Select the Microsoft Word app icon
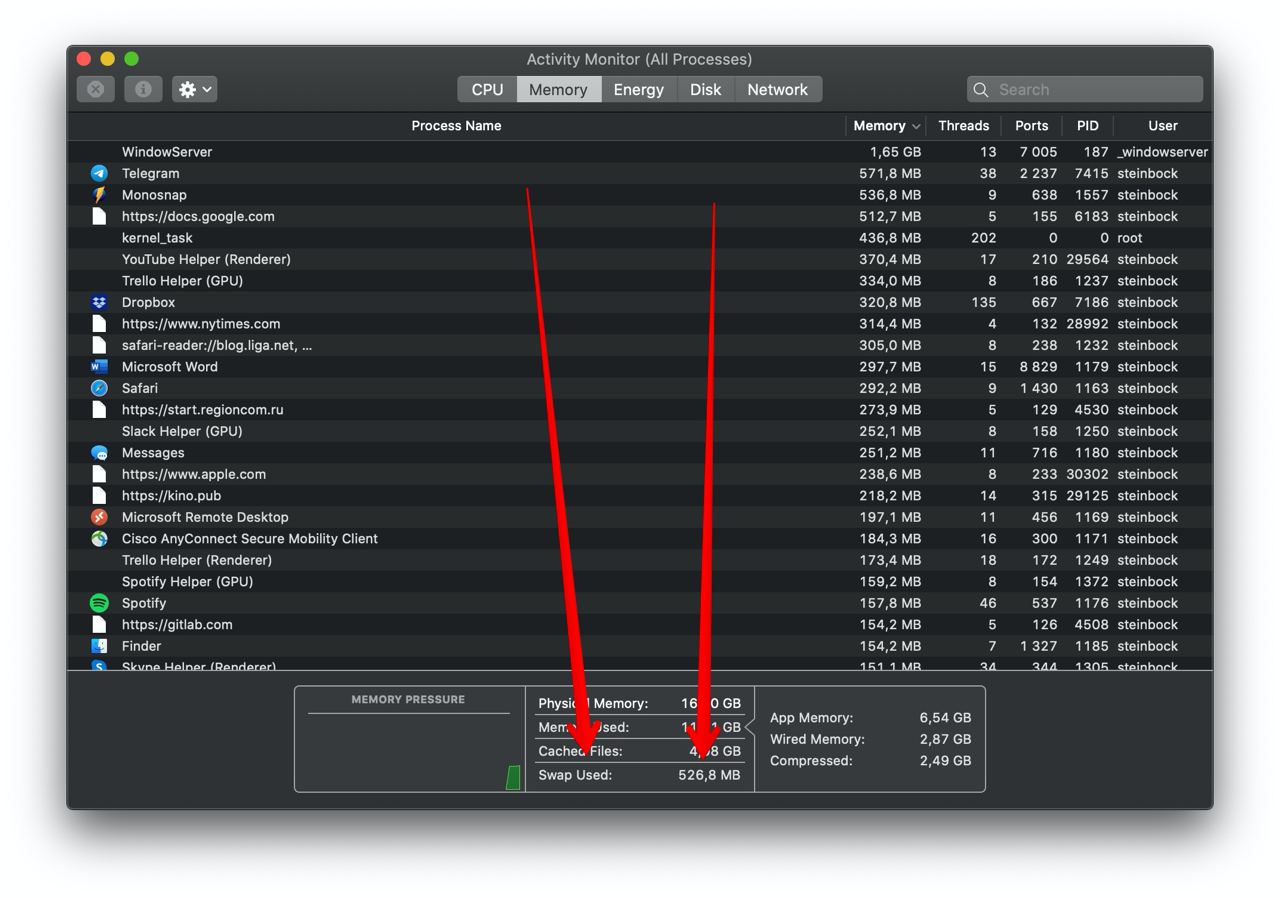 99,367
